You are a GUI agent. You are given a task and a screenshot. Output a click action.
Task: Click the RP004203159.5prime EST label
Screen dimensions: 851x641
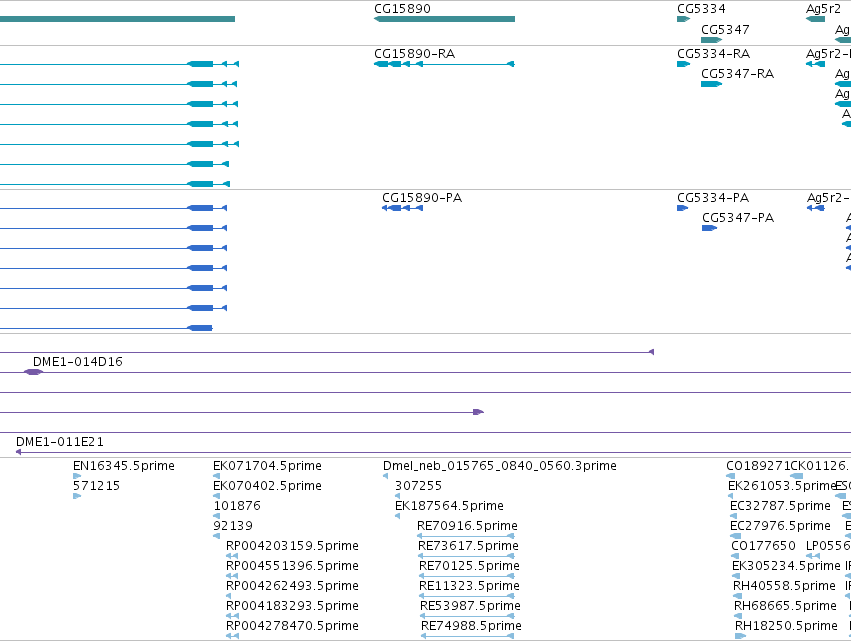[x=292, y=546]
